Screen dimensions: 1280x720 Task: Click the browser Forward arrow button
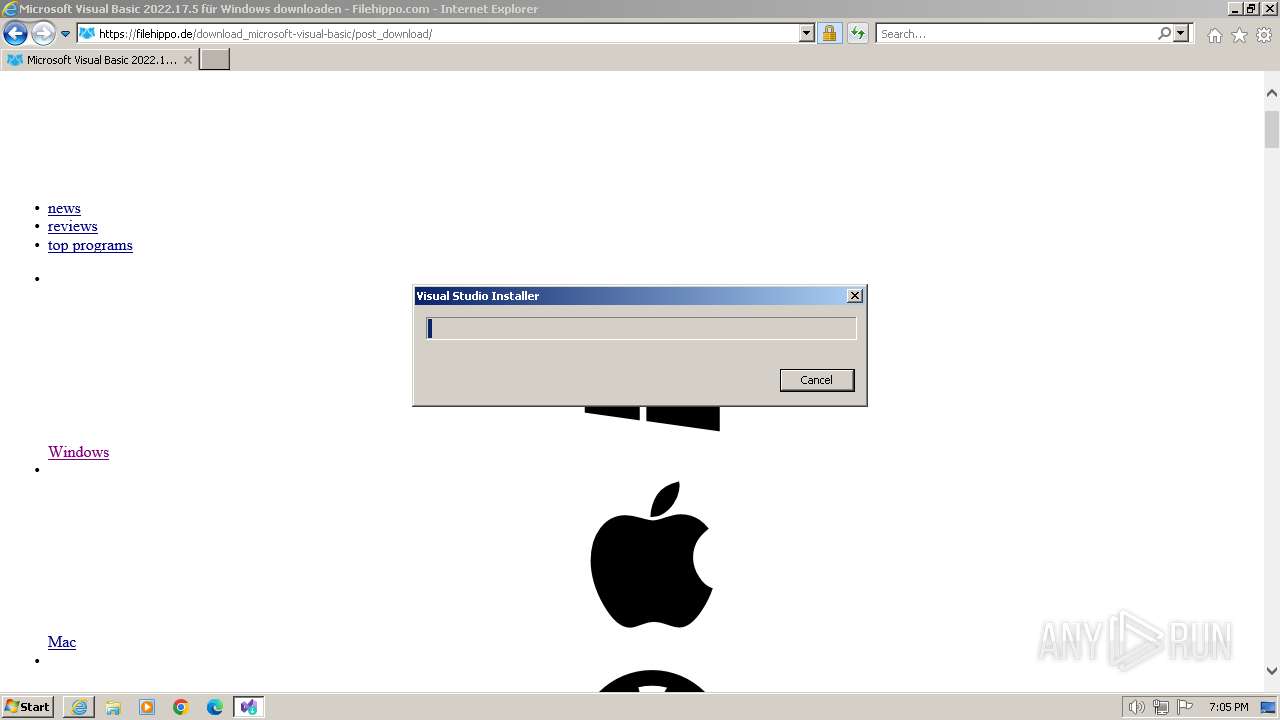pyautogui.click(x=43, y=34)
